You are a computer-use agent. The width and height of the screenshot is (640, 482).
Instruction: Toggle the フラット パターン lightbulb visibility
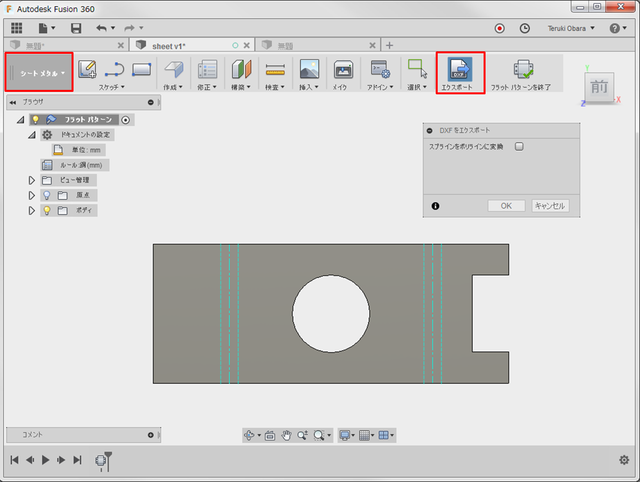36,119
